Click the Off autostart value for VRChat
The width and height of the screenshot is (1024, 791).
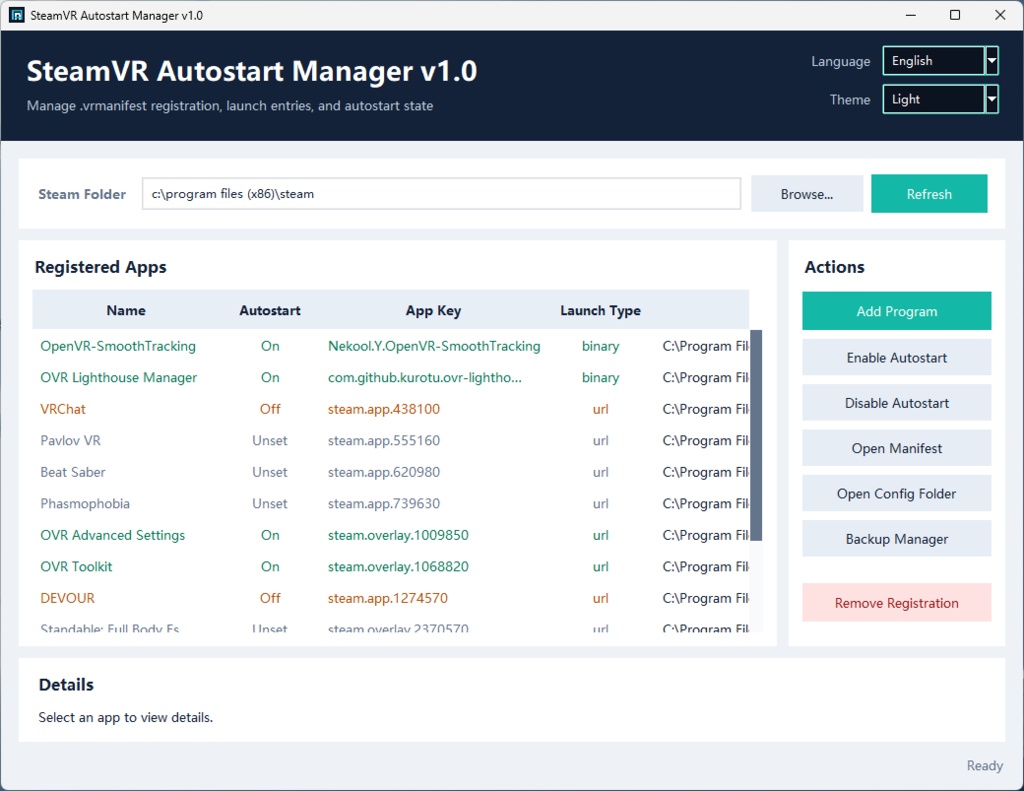pos(270,409)
